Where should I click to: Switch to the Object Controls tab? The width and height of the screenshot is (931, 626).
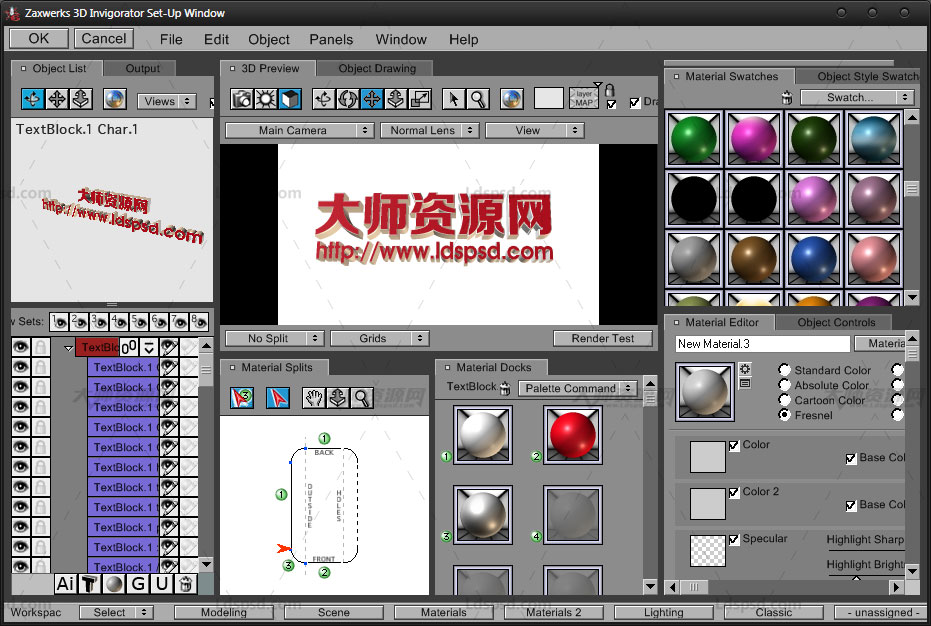[x=836, y=323]
